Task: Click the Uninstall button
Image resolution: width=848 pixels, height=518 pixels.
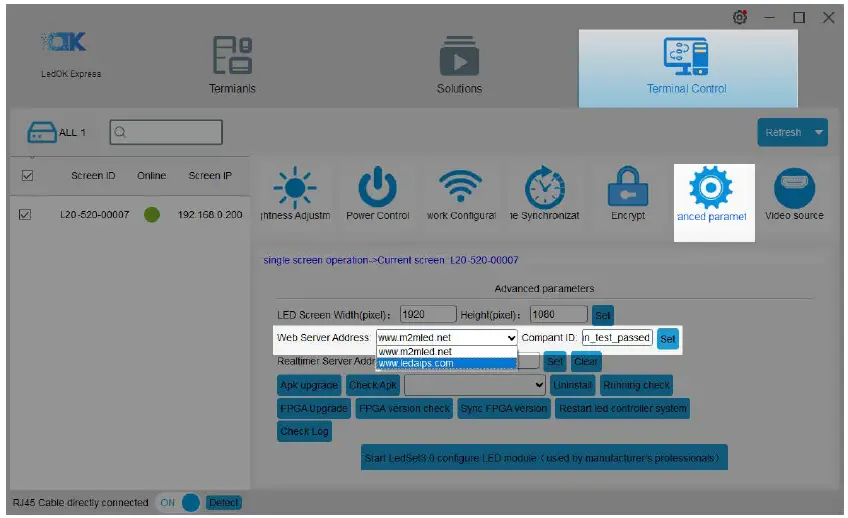Action: point(572,385)
